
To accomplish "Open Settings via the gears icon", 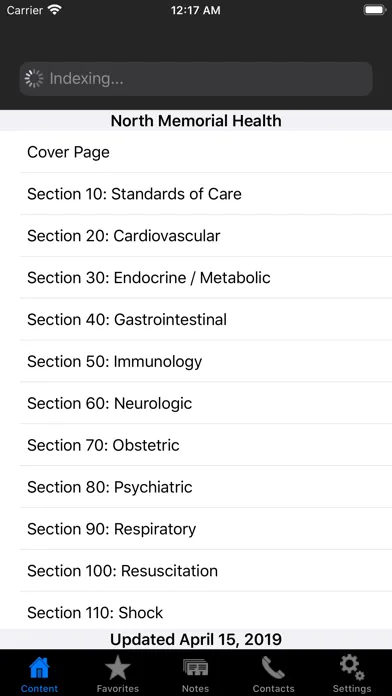I will pos(352,668).
